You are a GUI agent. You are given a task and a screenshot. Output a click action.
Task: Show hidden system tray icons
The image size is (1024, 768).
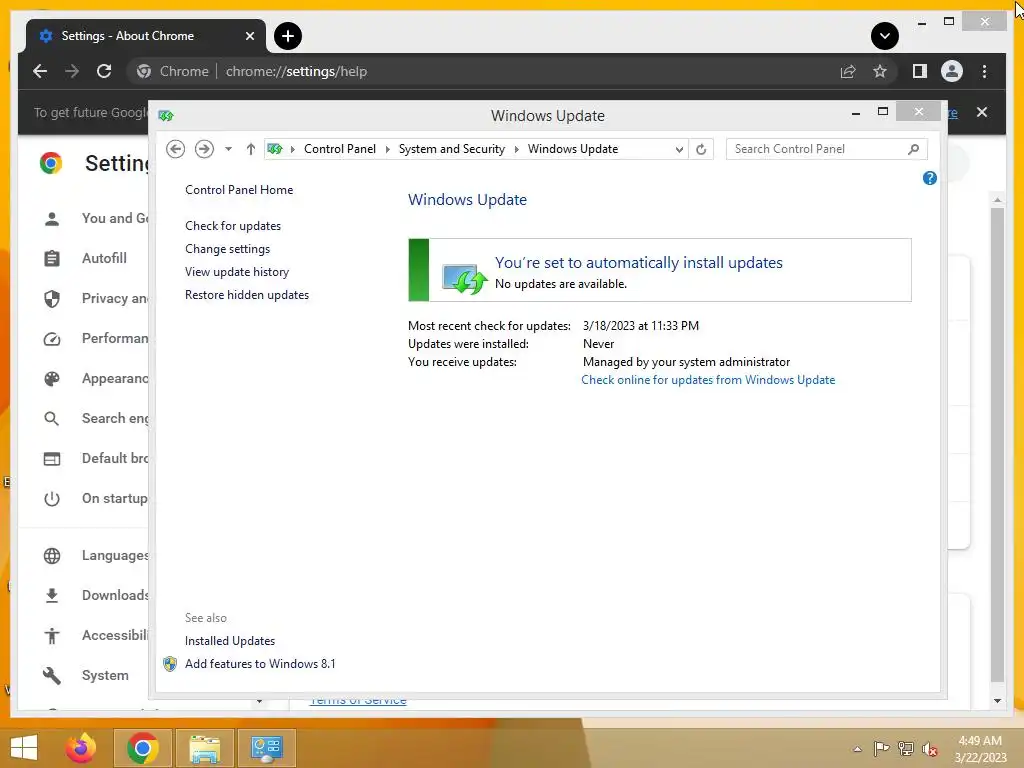tap(857, 749)
